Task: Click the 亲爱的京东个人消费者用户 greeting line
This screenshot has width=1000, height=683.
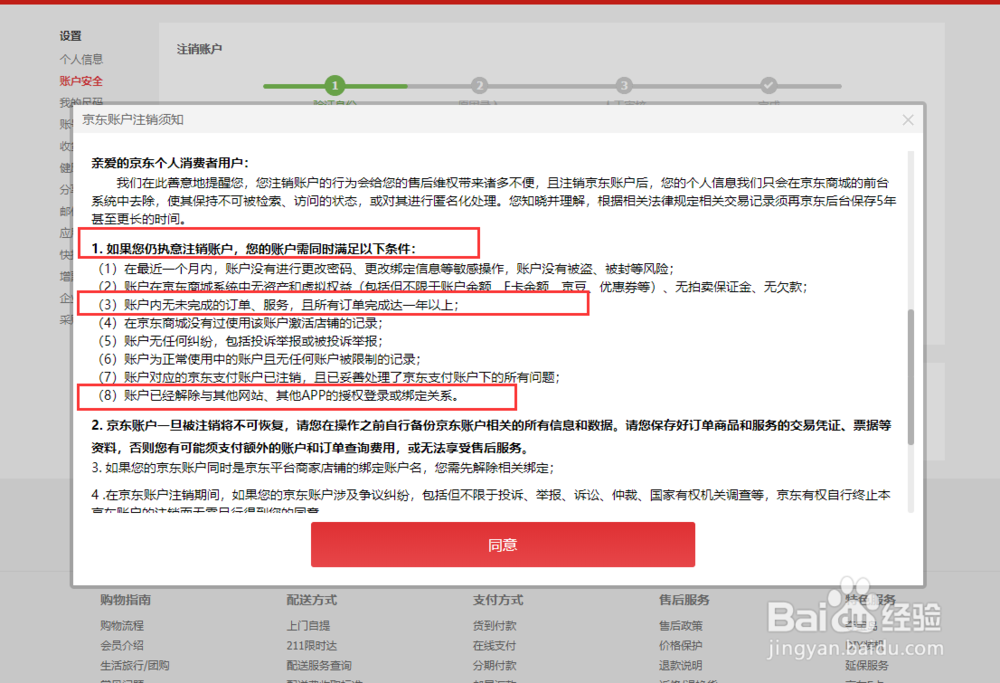Action: click(x=170, y=163)
